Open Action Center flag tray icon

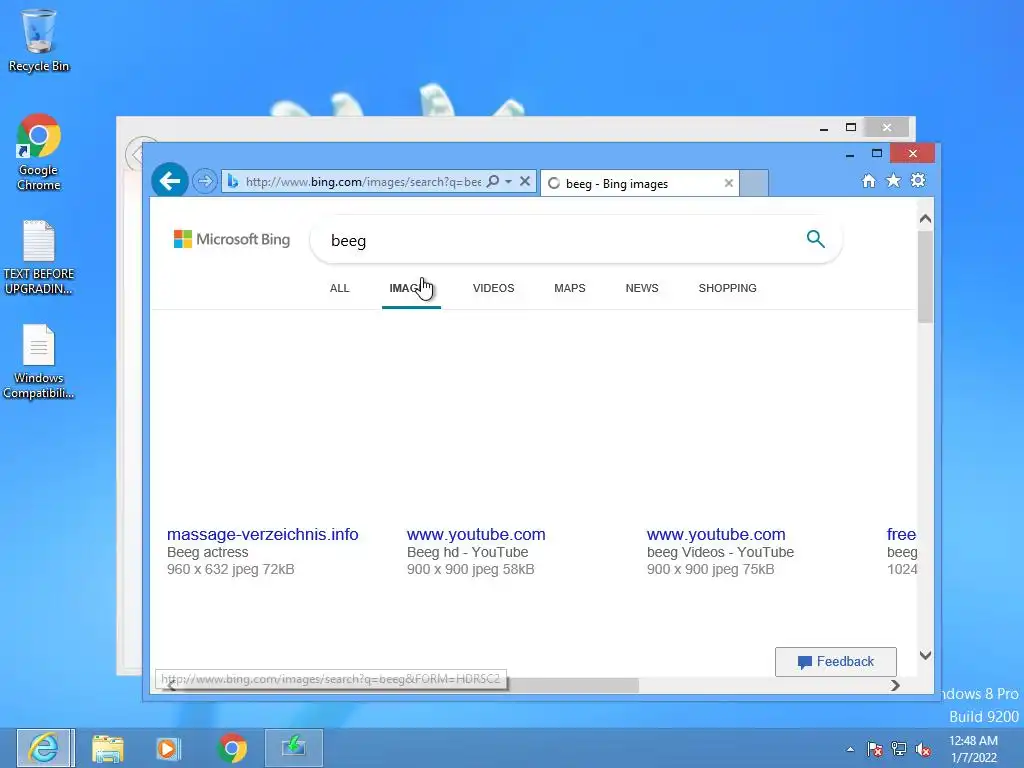pos(874,749)
